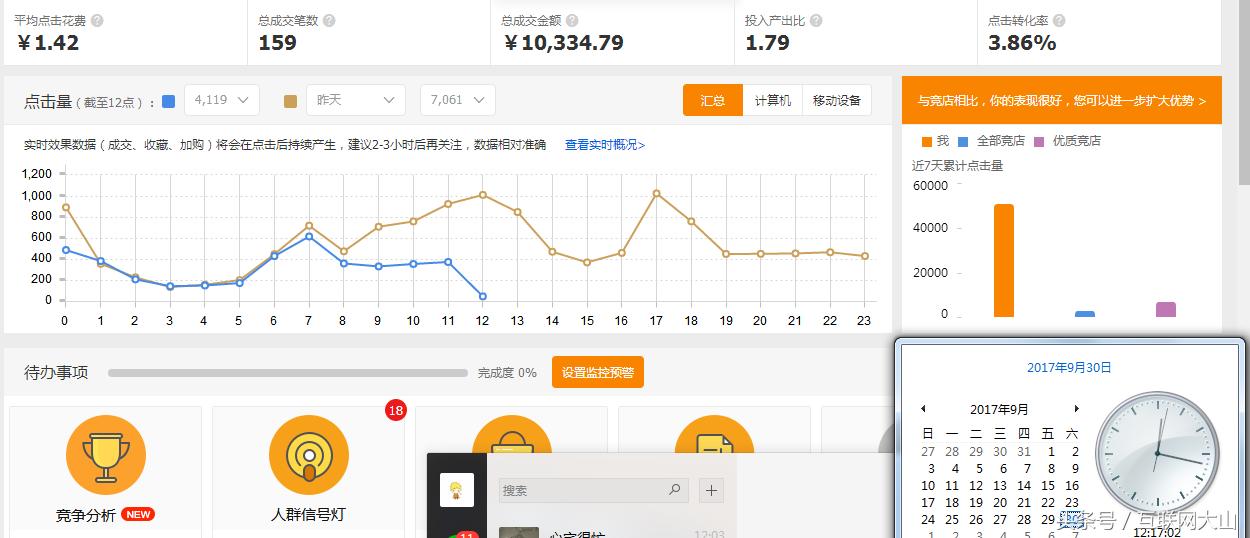
Task: Click the shopping bag to-do icon
Action: tap(512, 434)
